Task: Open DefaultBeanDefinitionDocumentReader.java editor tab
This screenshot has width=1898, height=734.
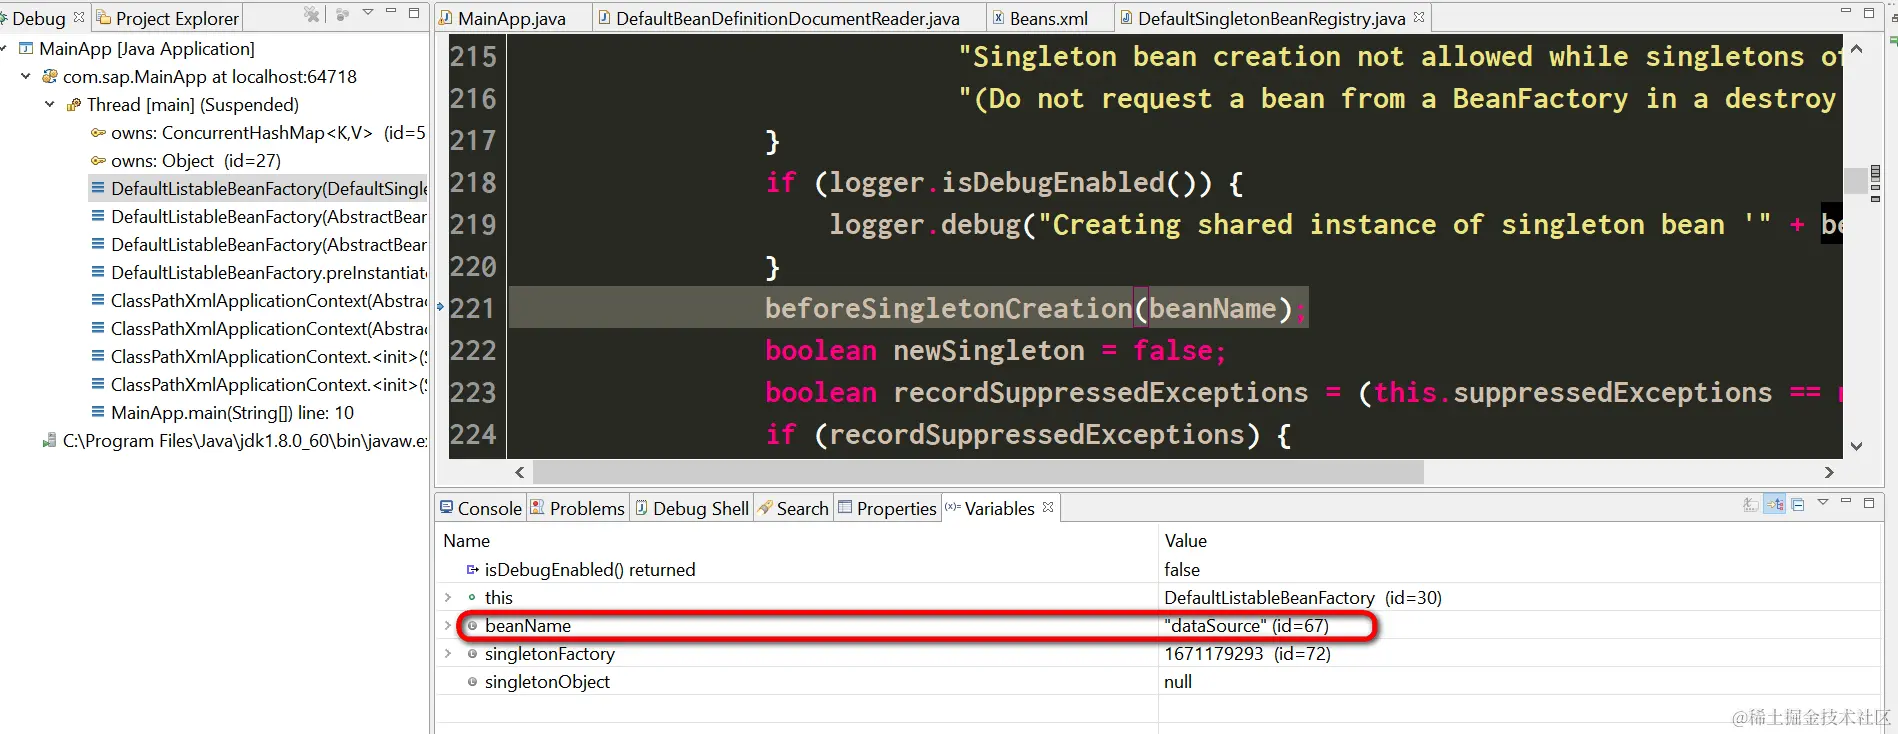Action: [x=787, y=18]
